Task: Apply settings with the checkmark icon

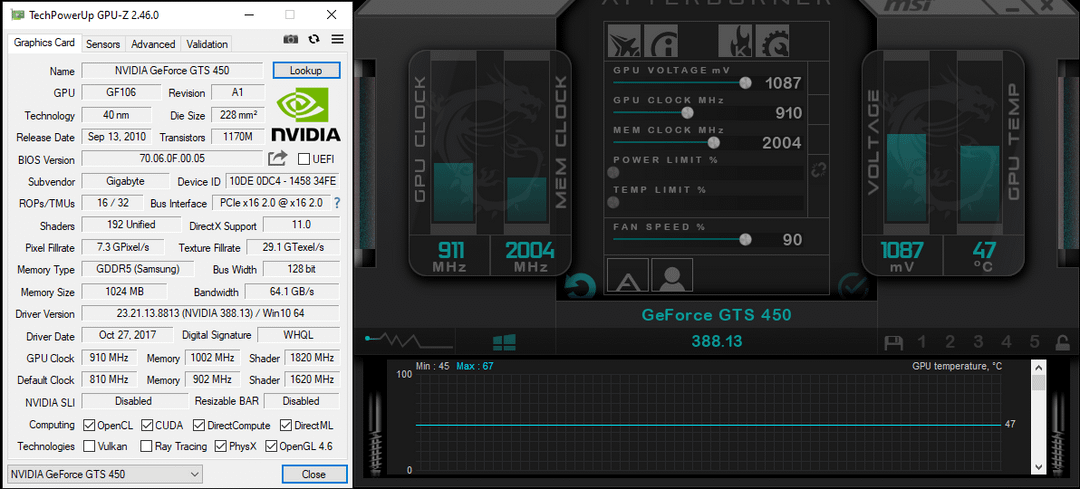Action: (853, 287)
